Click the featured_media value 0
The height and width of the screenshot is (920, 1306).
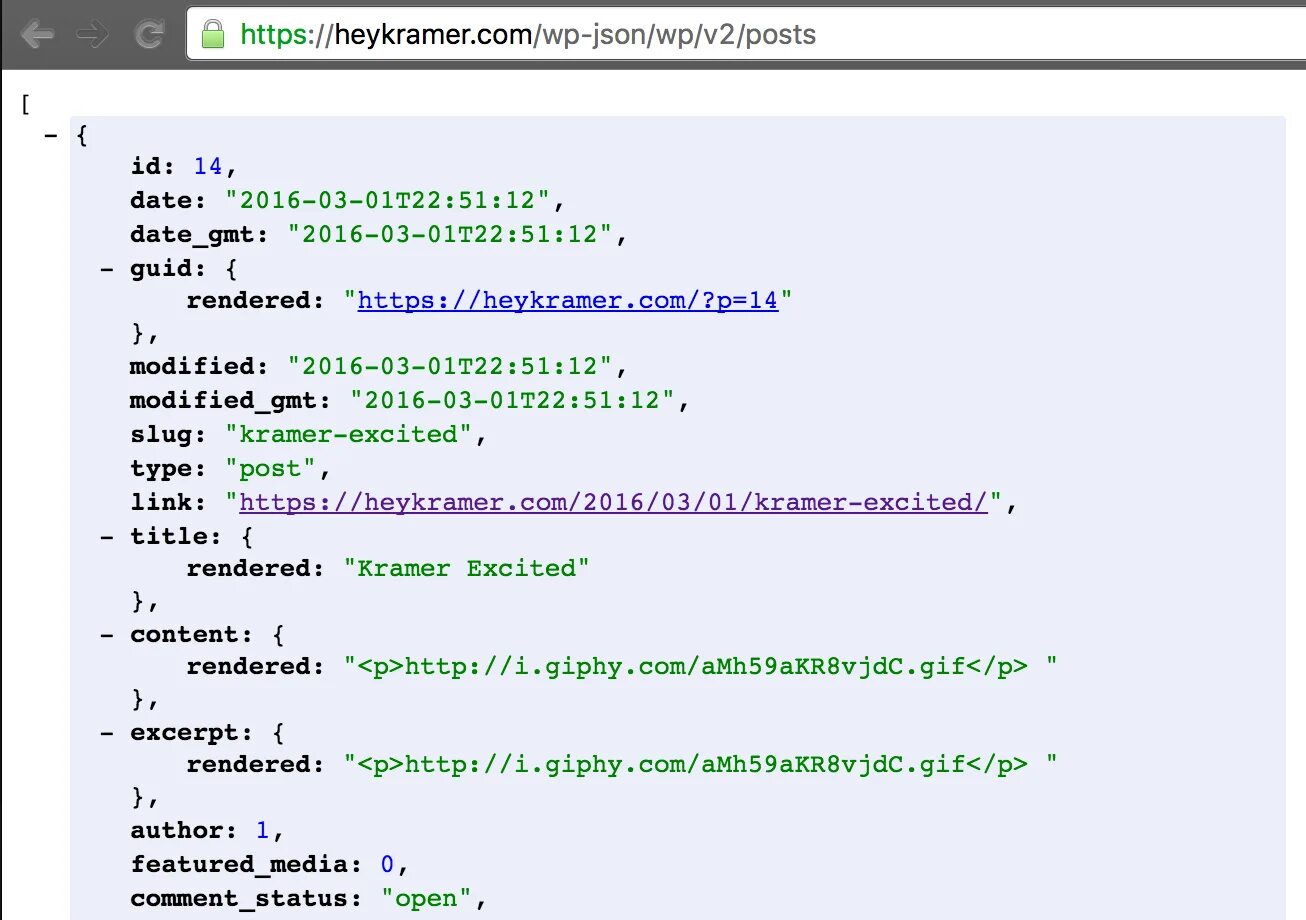(388, 864)
